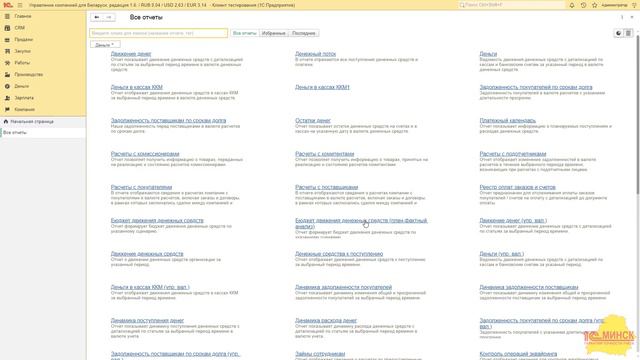Open the form's more options dots

tap(622, 17)
